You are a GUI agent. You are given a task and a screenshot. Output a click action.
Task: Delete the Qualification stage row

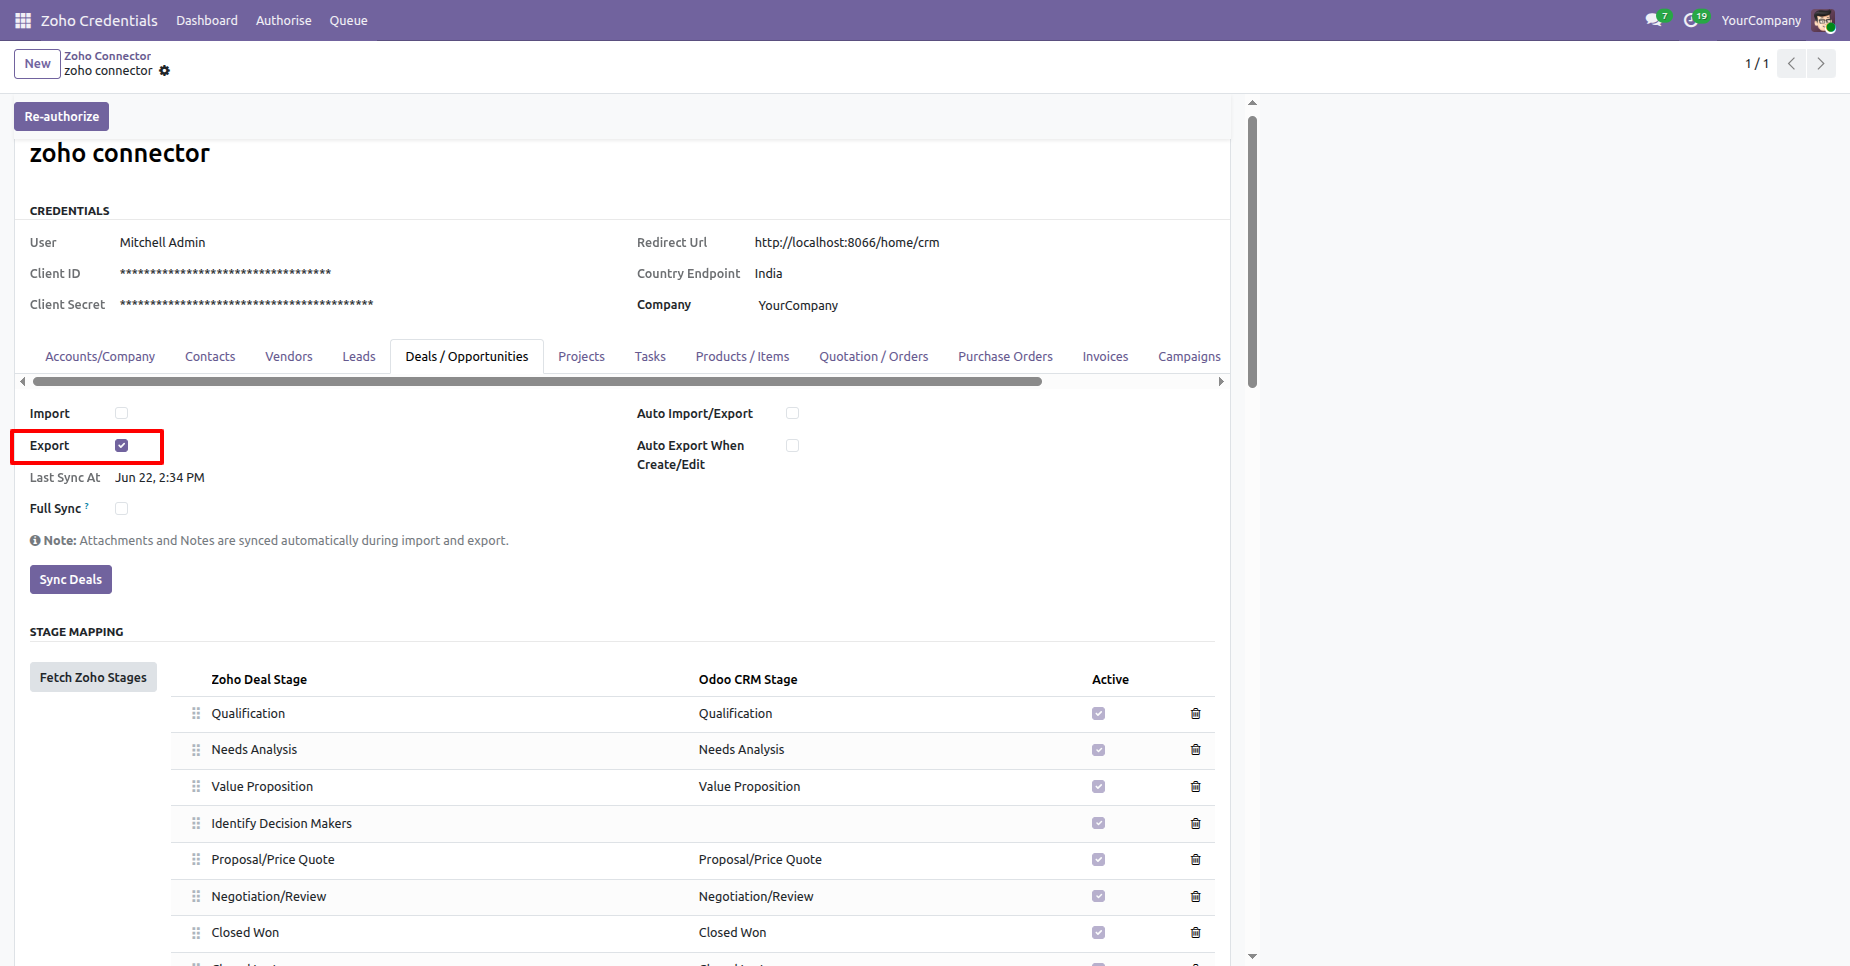[x=1195, y=714]
